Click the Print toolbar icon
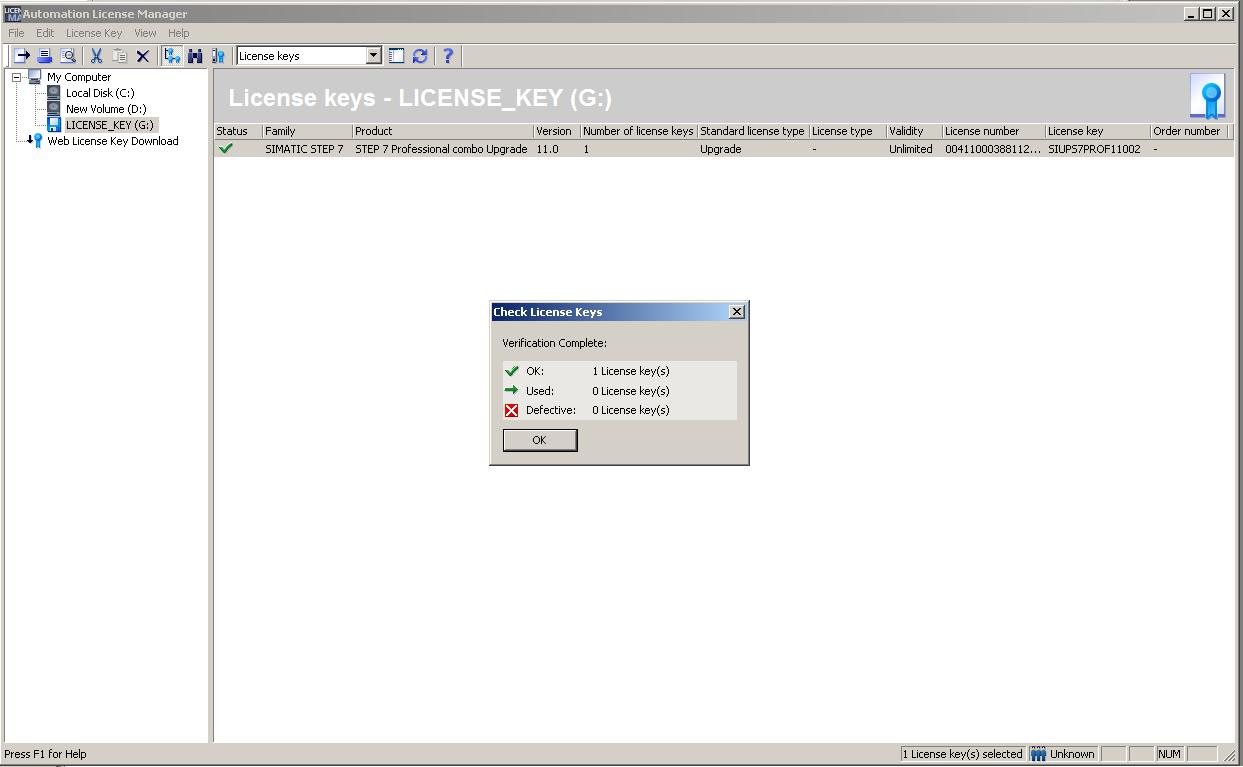This screenshot has height=767, width=1243. pos(44,56)
